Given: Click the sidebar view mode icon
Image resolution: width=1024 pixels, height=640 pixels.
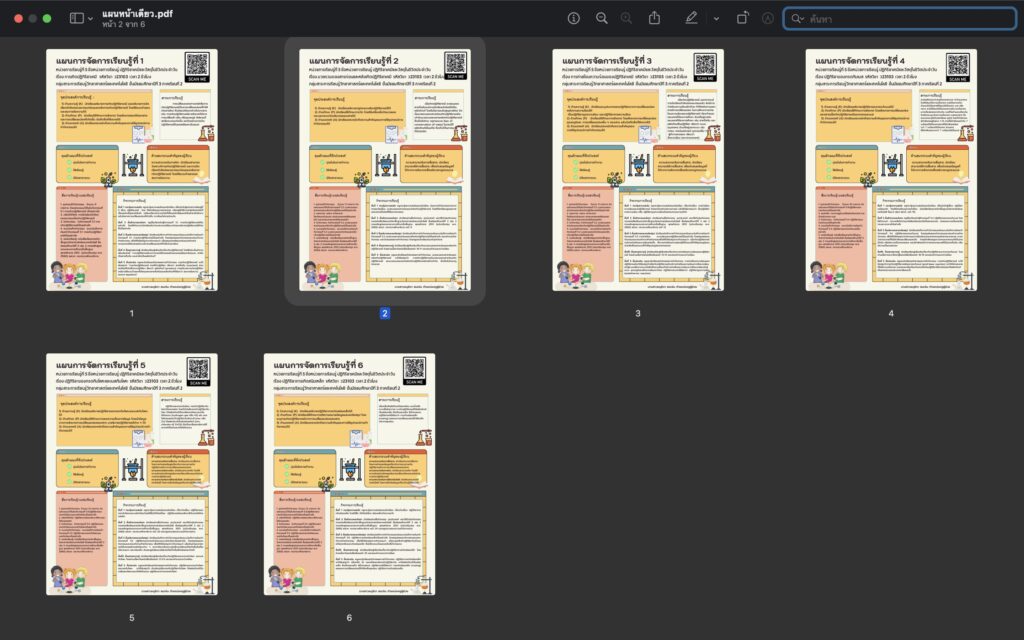Looking at the screenshot, I should click(76, 18).
